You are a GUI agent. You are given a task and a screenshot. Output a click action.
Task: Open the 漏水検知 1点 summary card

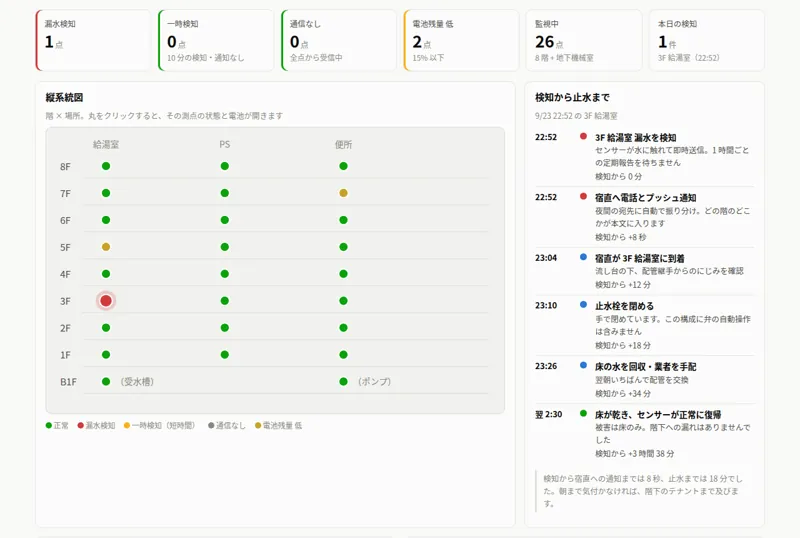pos(93,40)
